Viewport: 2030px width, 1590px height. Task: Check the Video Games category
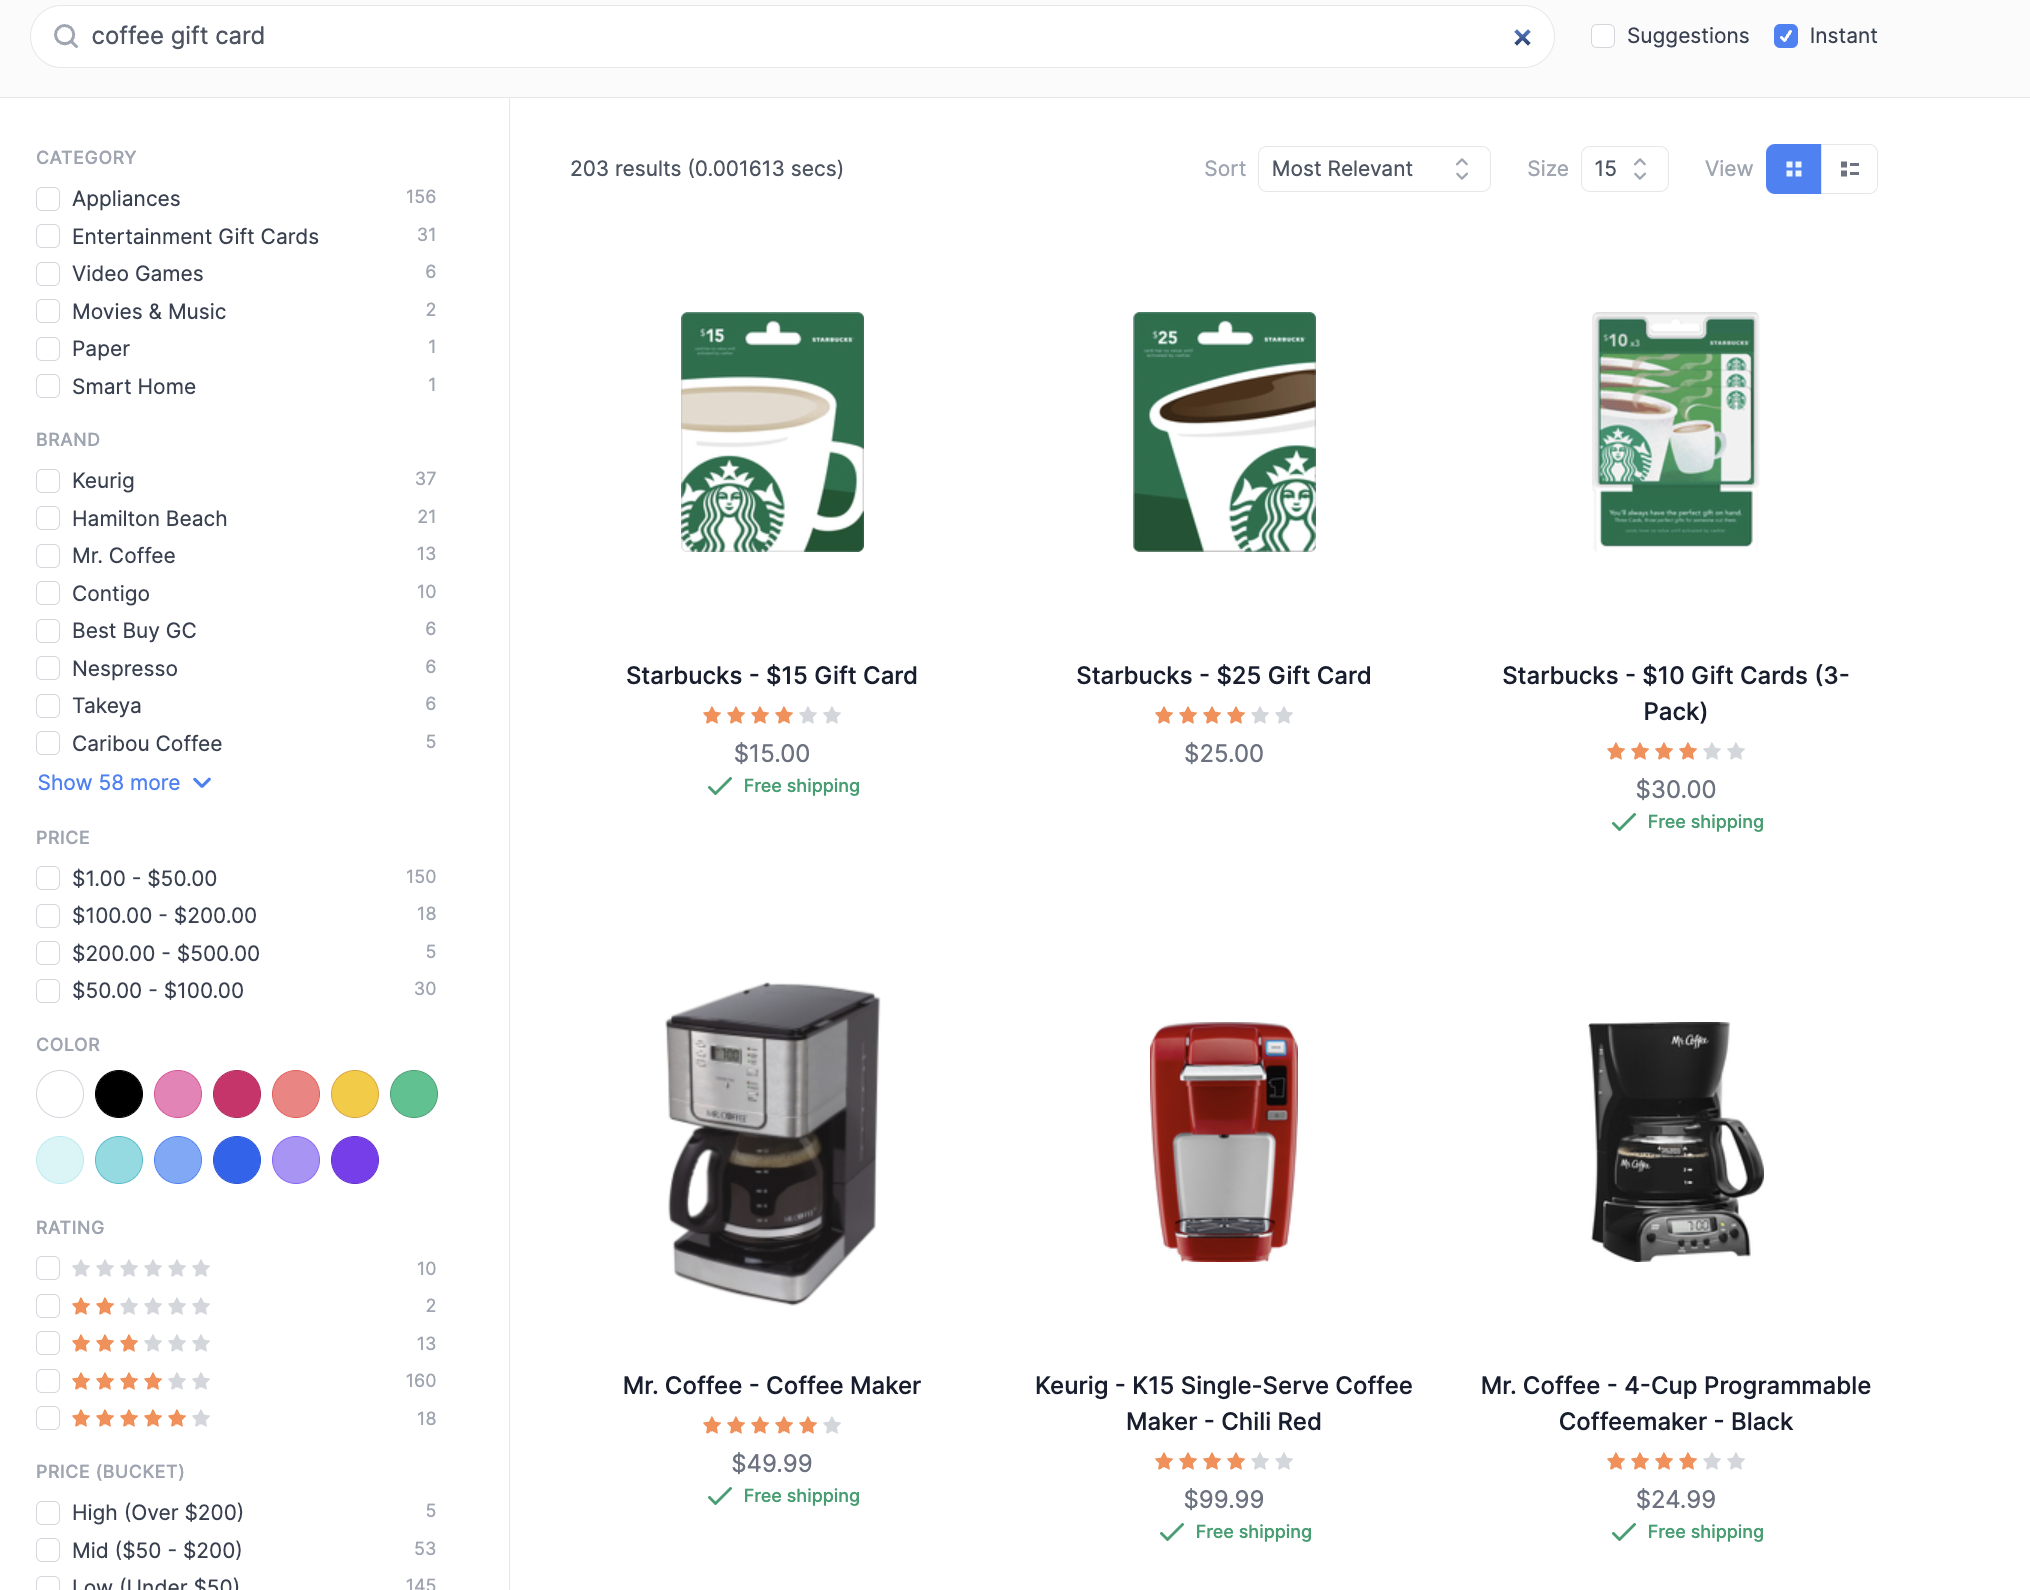pos(48,274)
